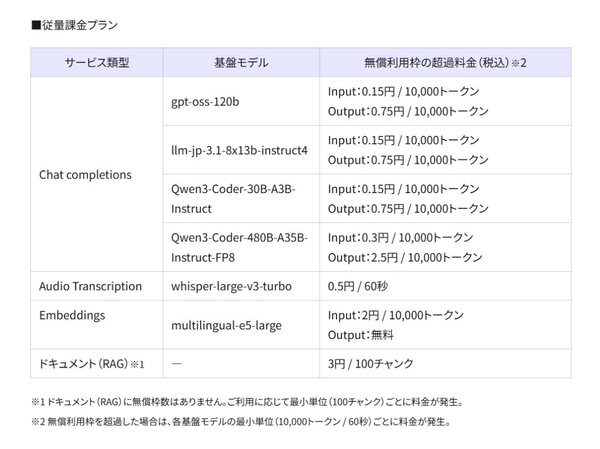Click the ※1 footnote about ドキュメント(RAG)
The image size is (600, 449).
tap(245, 402)
